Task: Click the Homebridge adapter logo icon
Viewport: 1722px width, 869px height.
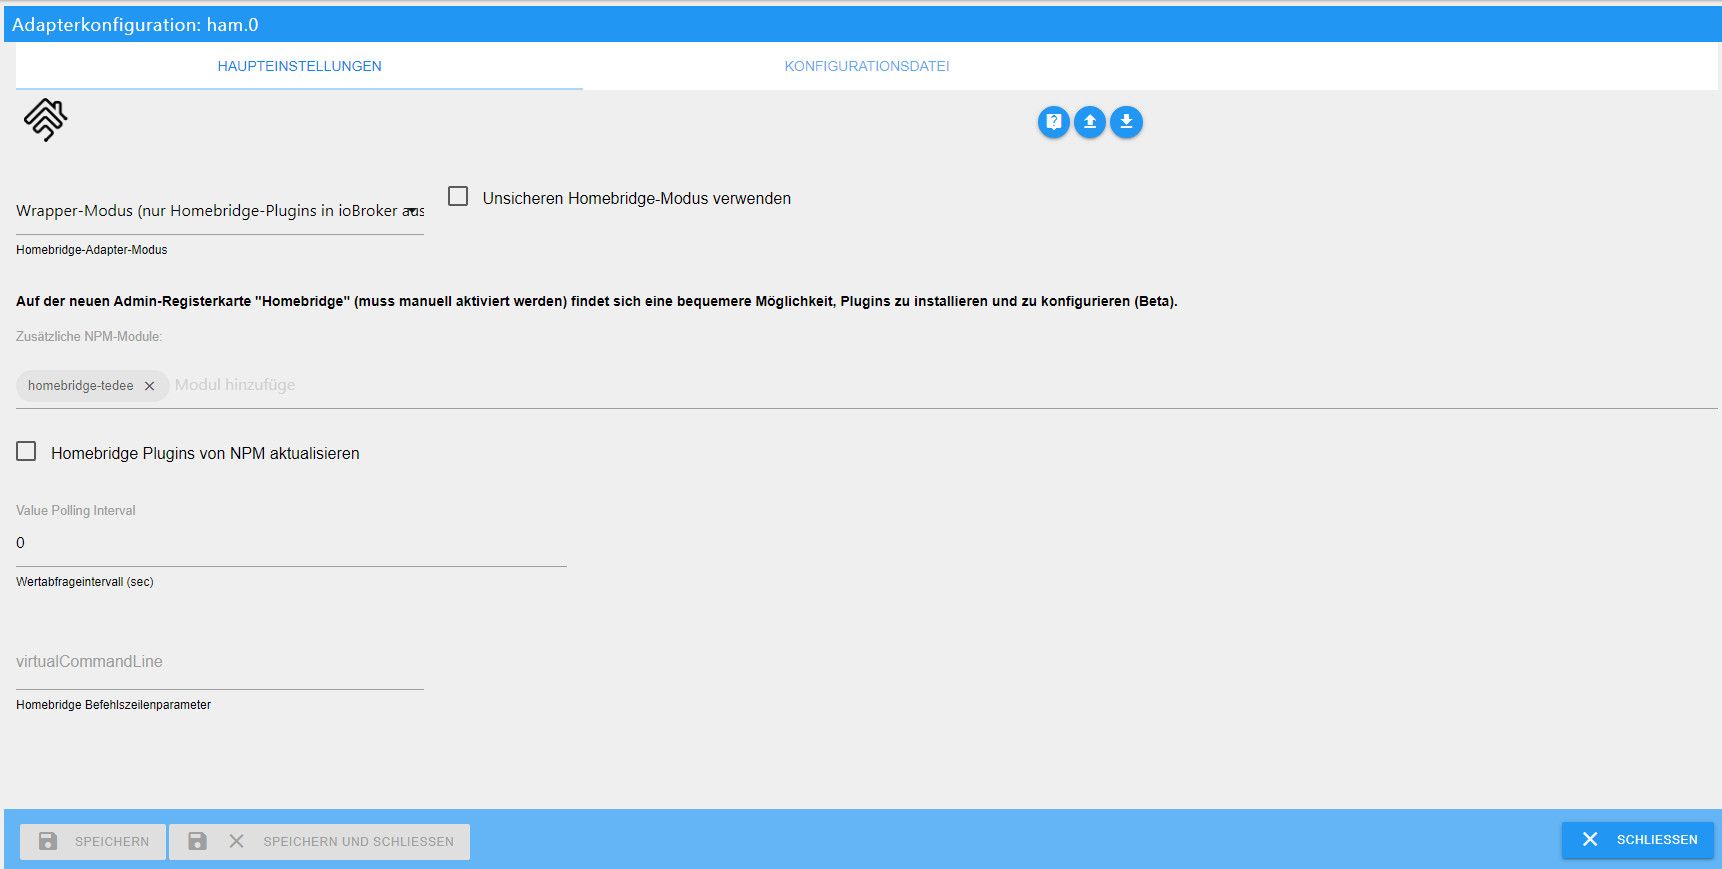Action: coord(46,120)
